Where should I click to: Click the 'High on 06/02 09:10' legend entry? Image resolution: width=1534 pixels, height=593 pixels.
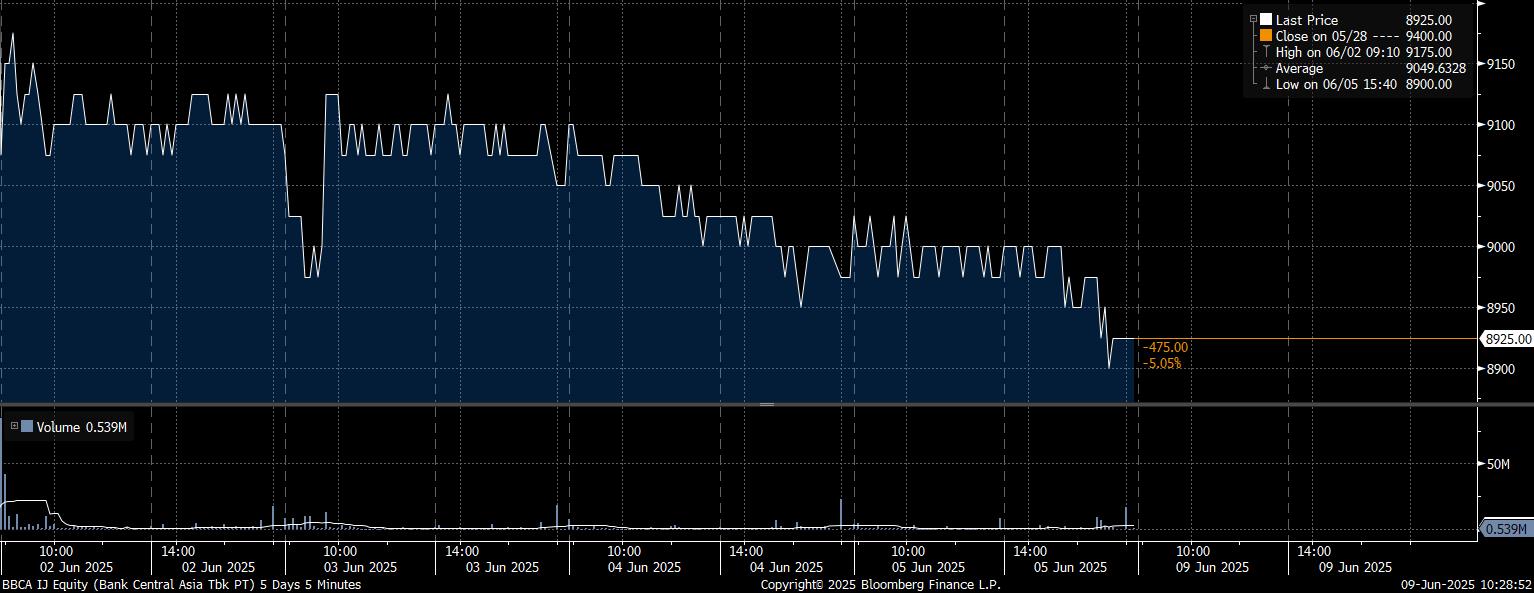(1336, 52)
